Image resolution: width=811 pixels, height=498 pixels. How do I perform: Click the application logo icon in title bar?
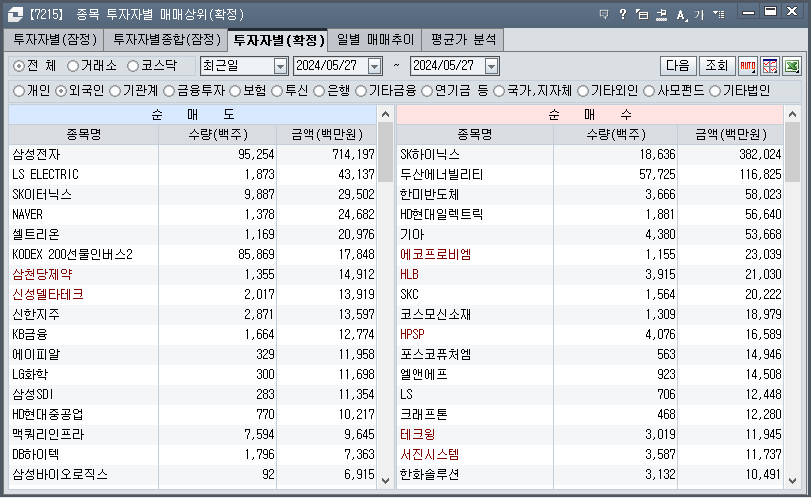click(15, 14)
